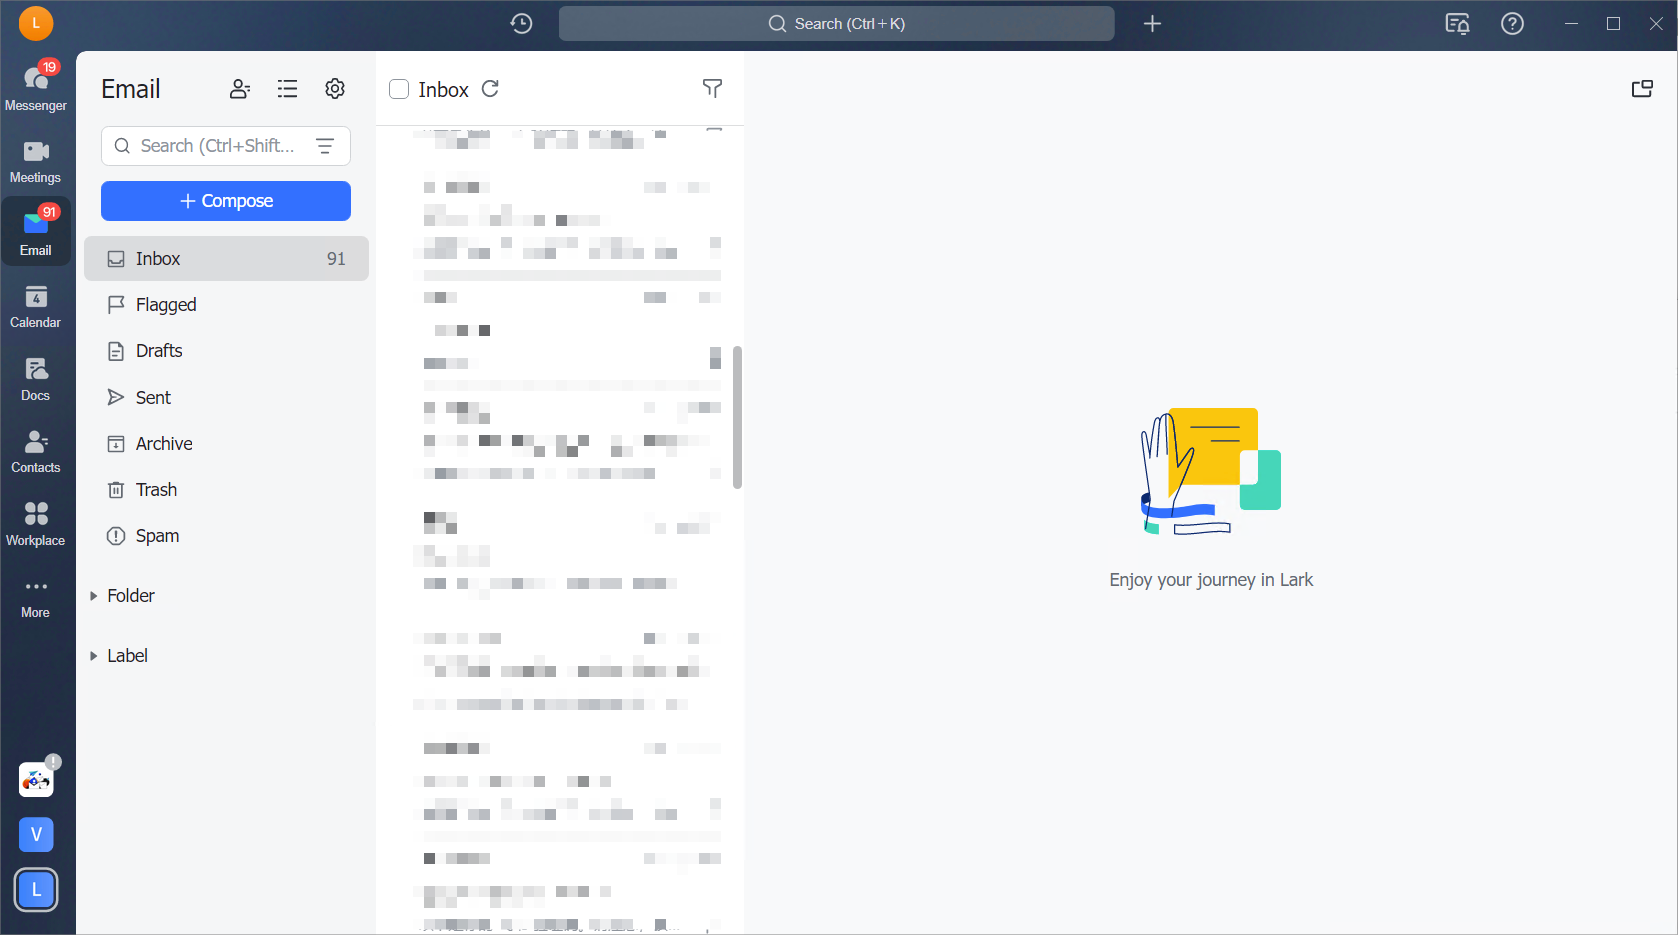
Task: Toggle the select-all Inbox checkbox
Action: [399, 89]
